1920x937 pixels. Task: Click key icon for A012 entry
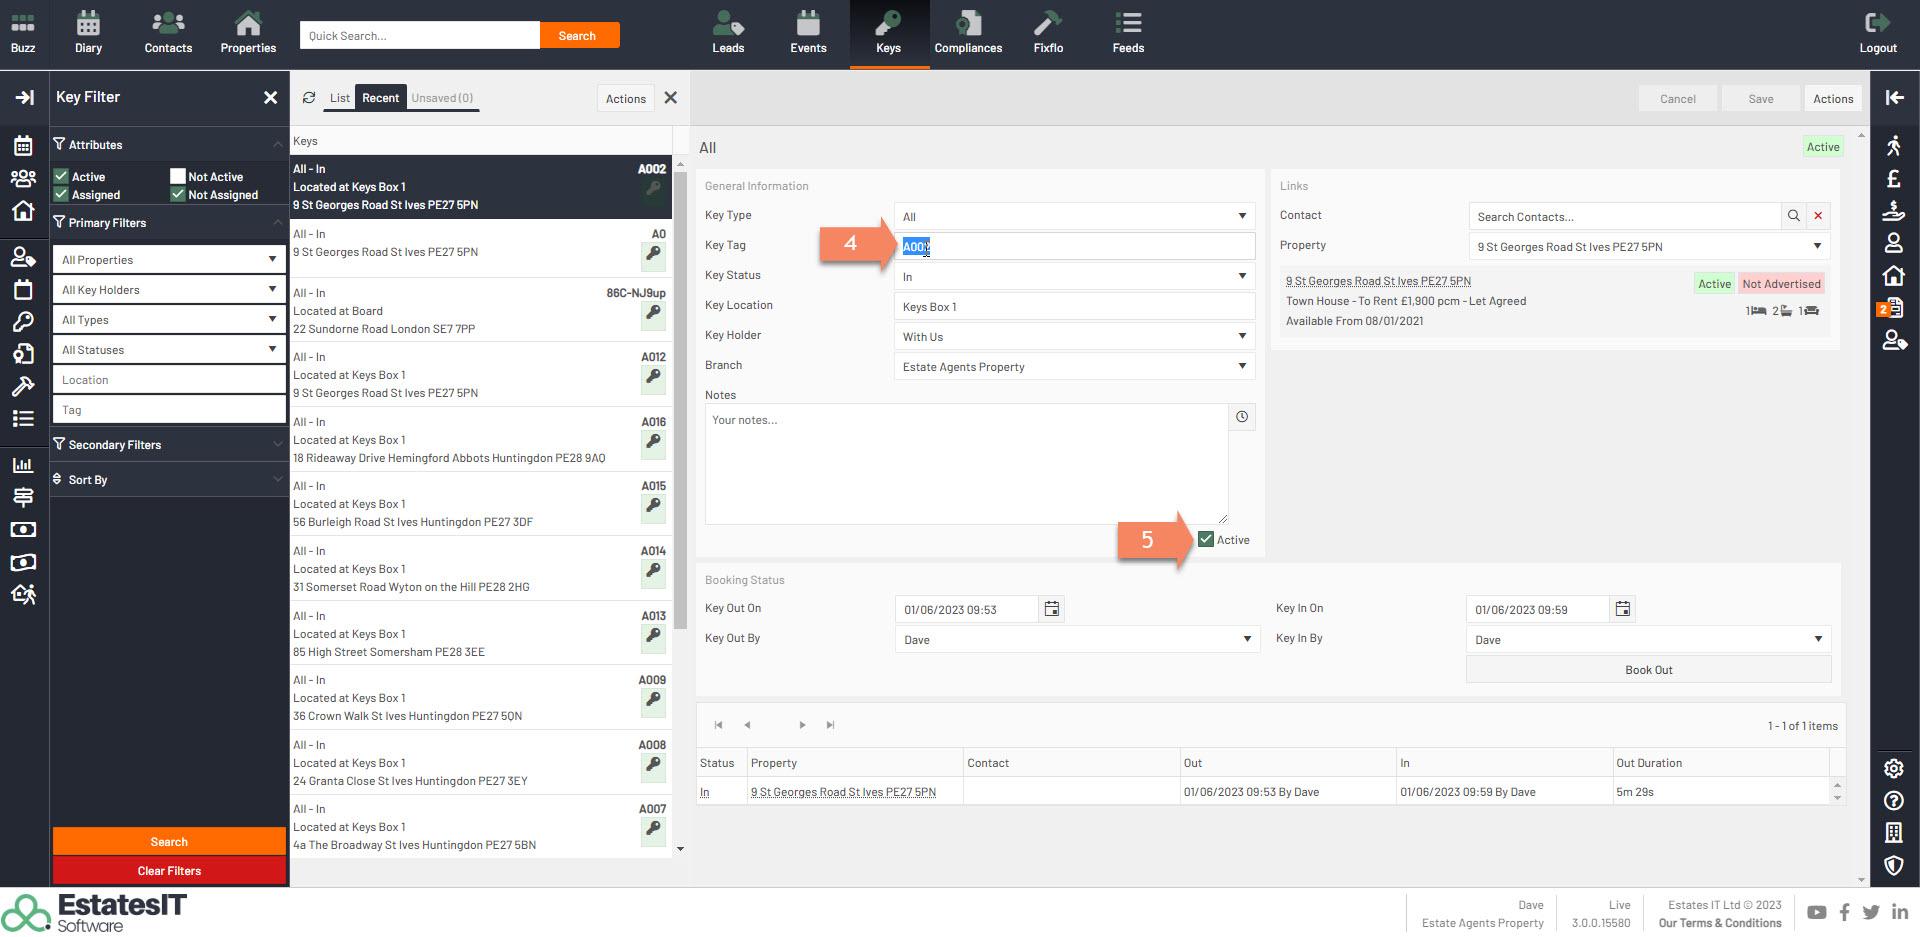coord(653,377)
